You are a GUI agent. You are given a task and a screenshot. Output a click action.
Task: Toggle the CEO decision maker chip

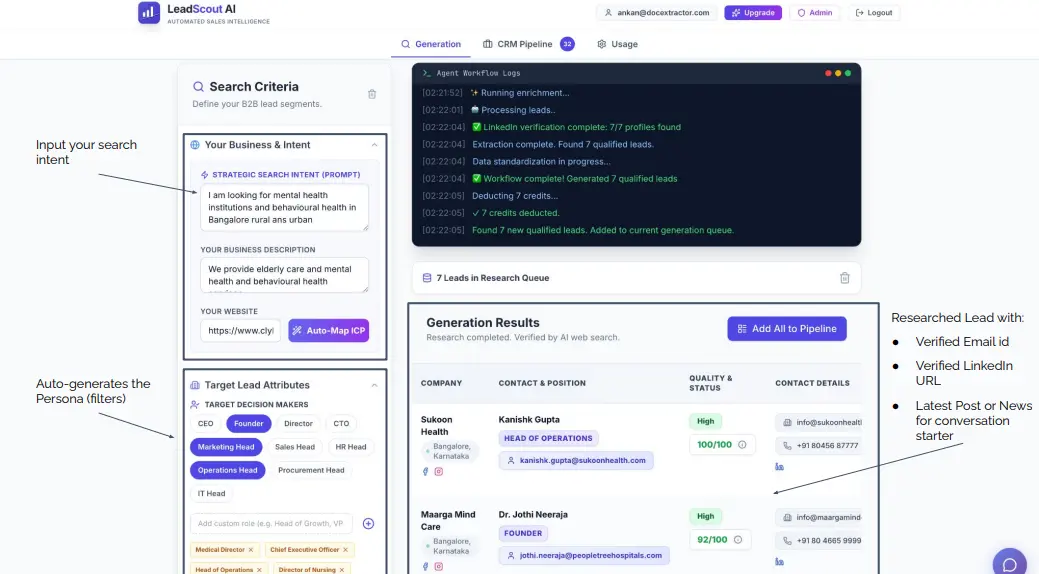[x=205, y=424]
